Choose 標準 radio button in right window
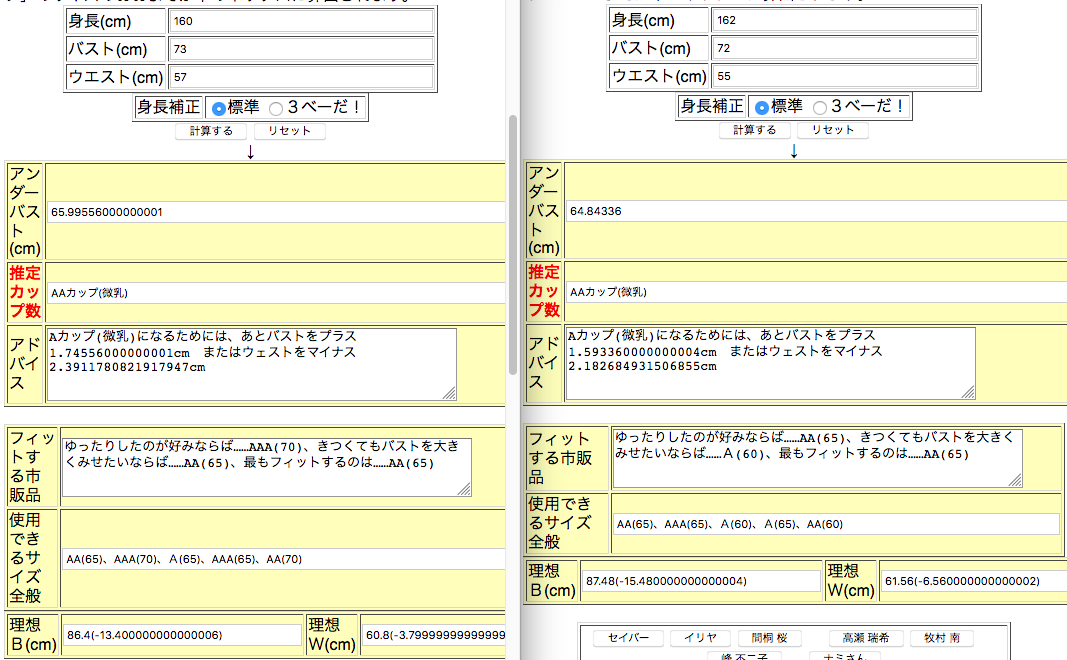 point(762,107)
